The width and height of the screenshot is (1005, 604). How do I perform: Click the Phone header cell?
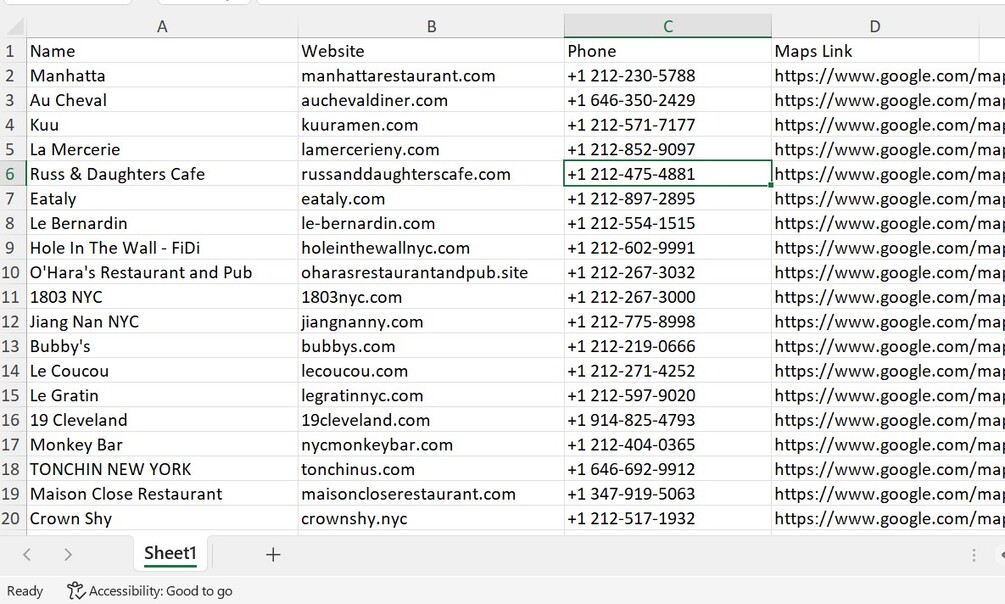[x=668, y=51]
